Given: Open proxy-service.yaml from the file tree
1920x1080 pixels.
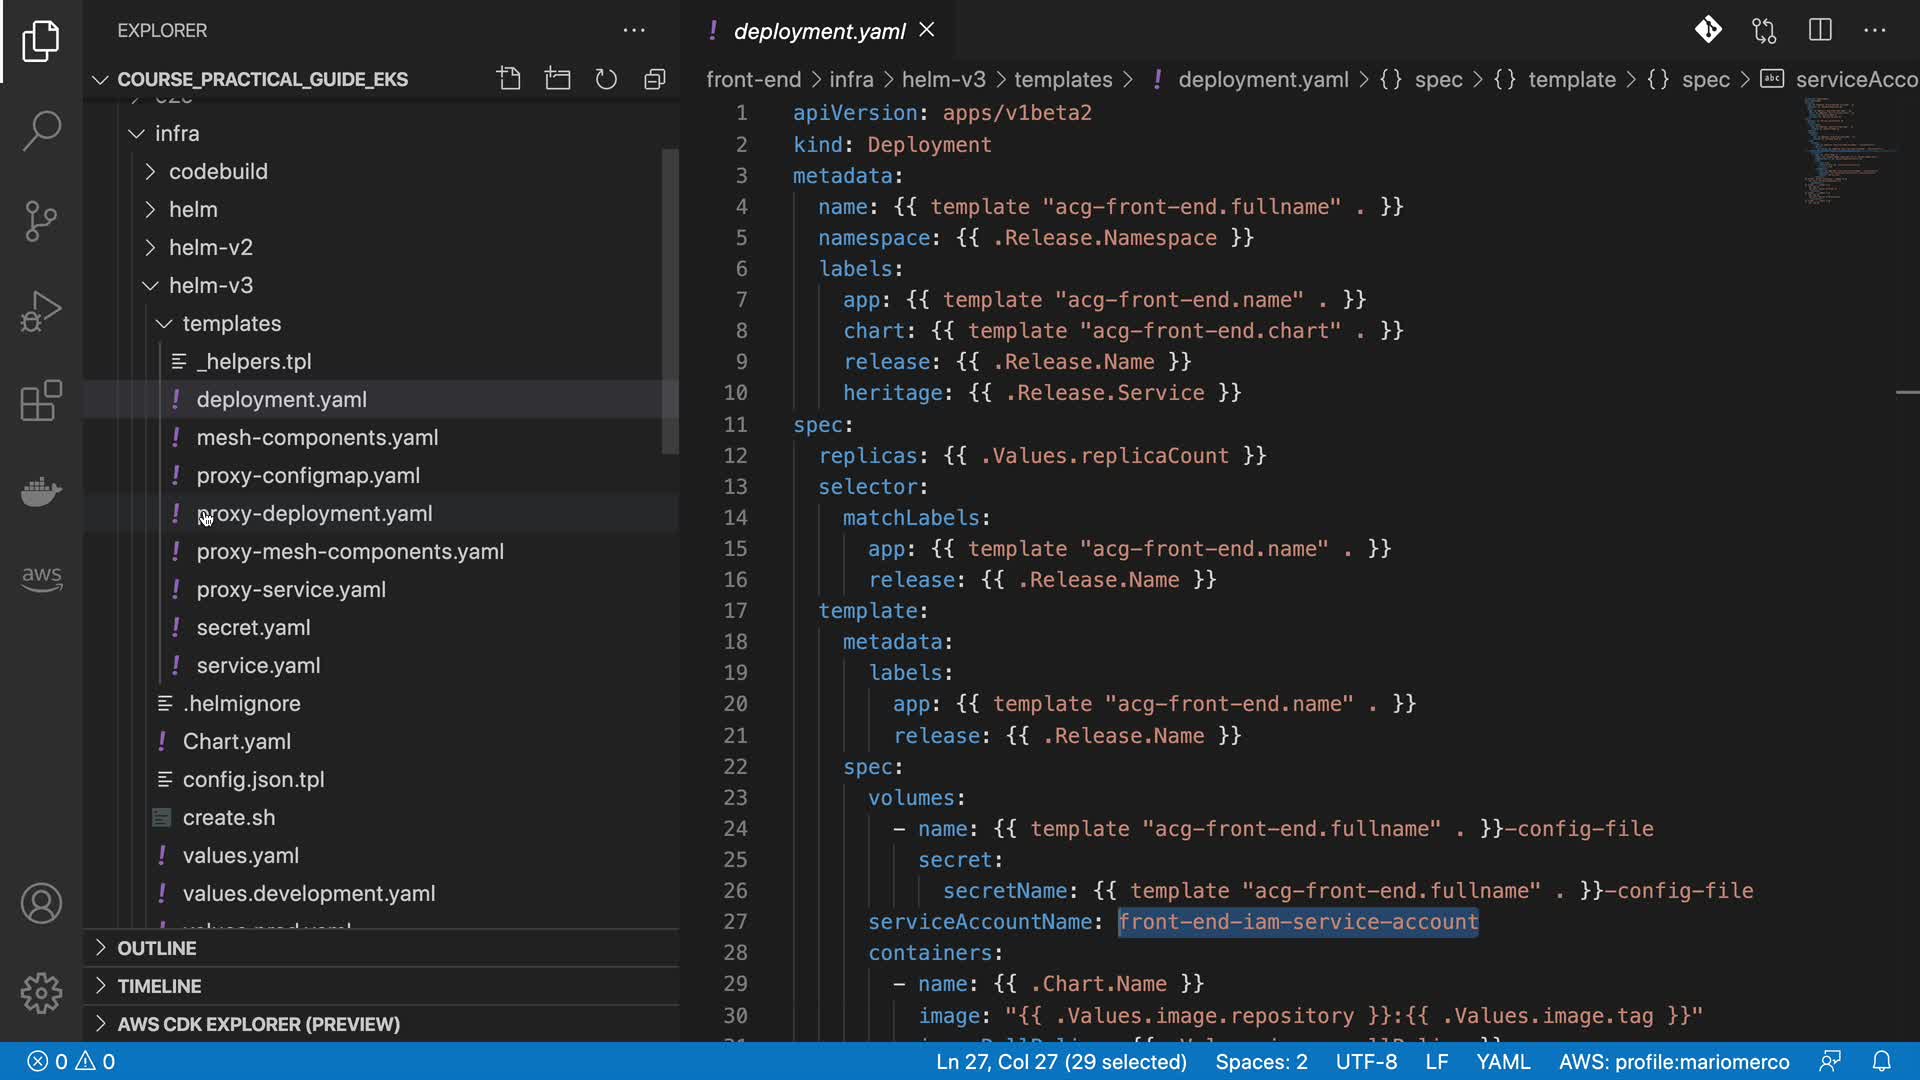Looking at the screenshot, I should 291,589.
